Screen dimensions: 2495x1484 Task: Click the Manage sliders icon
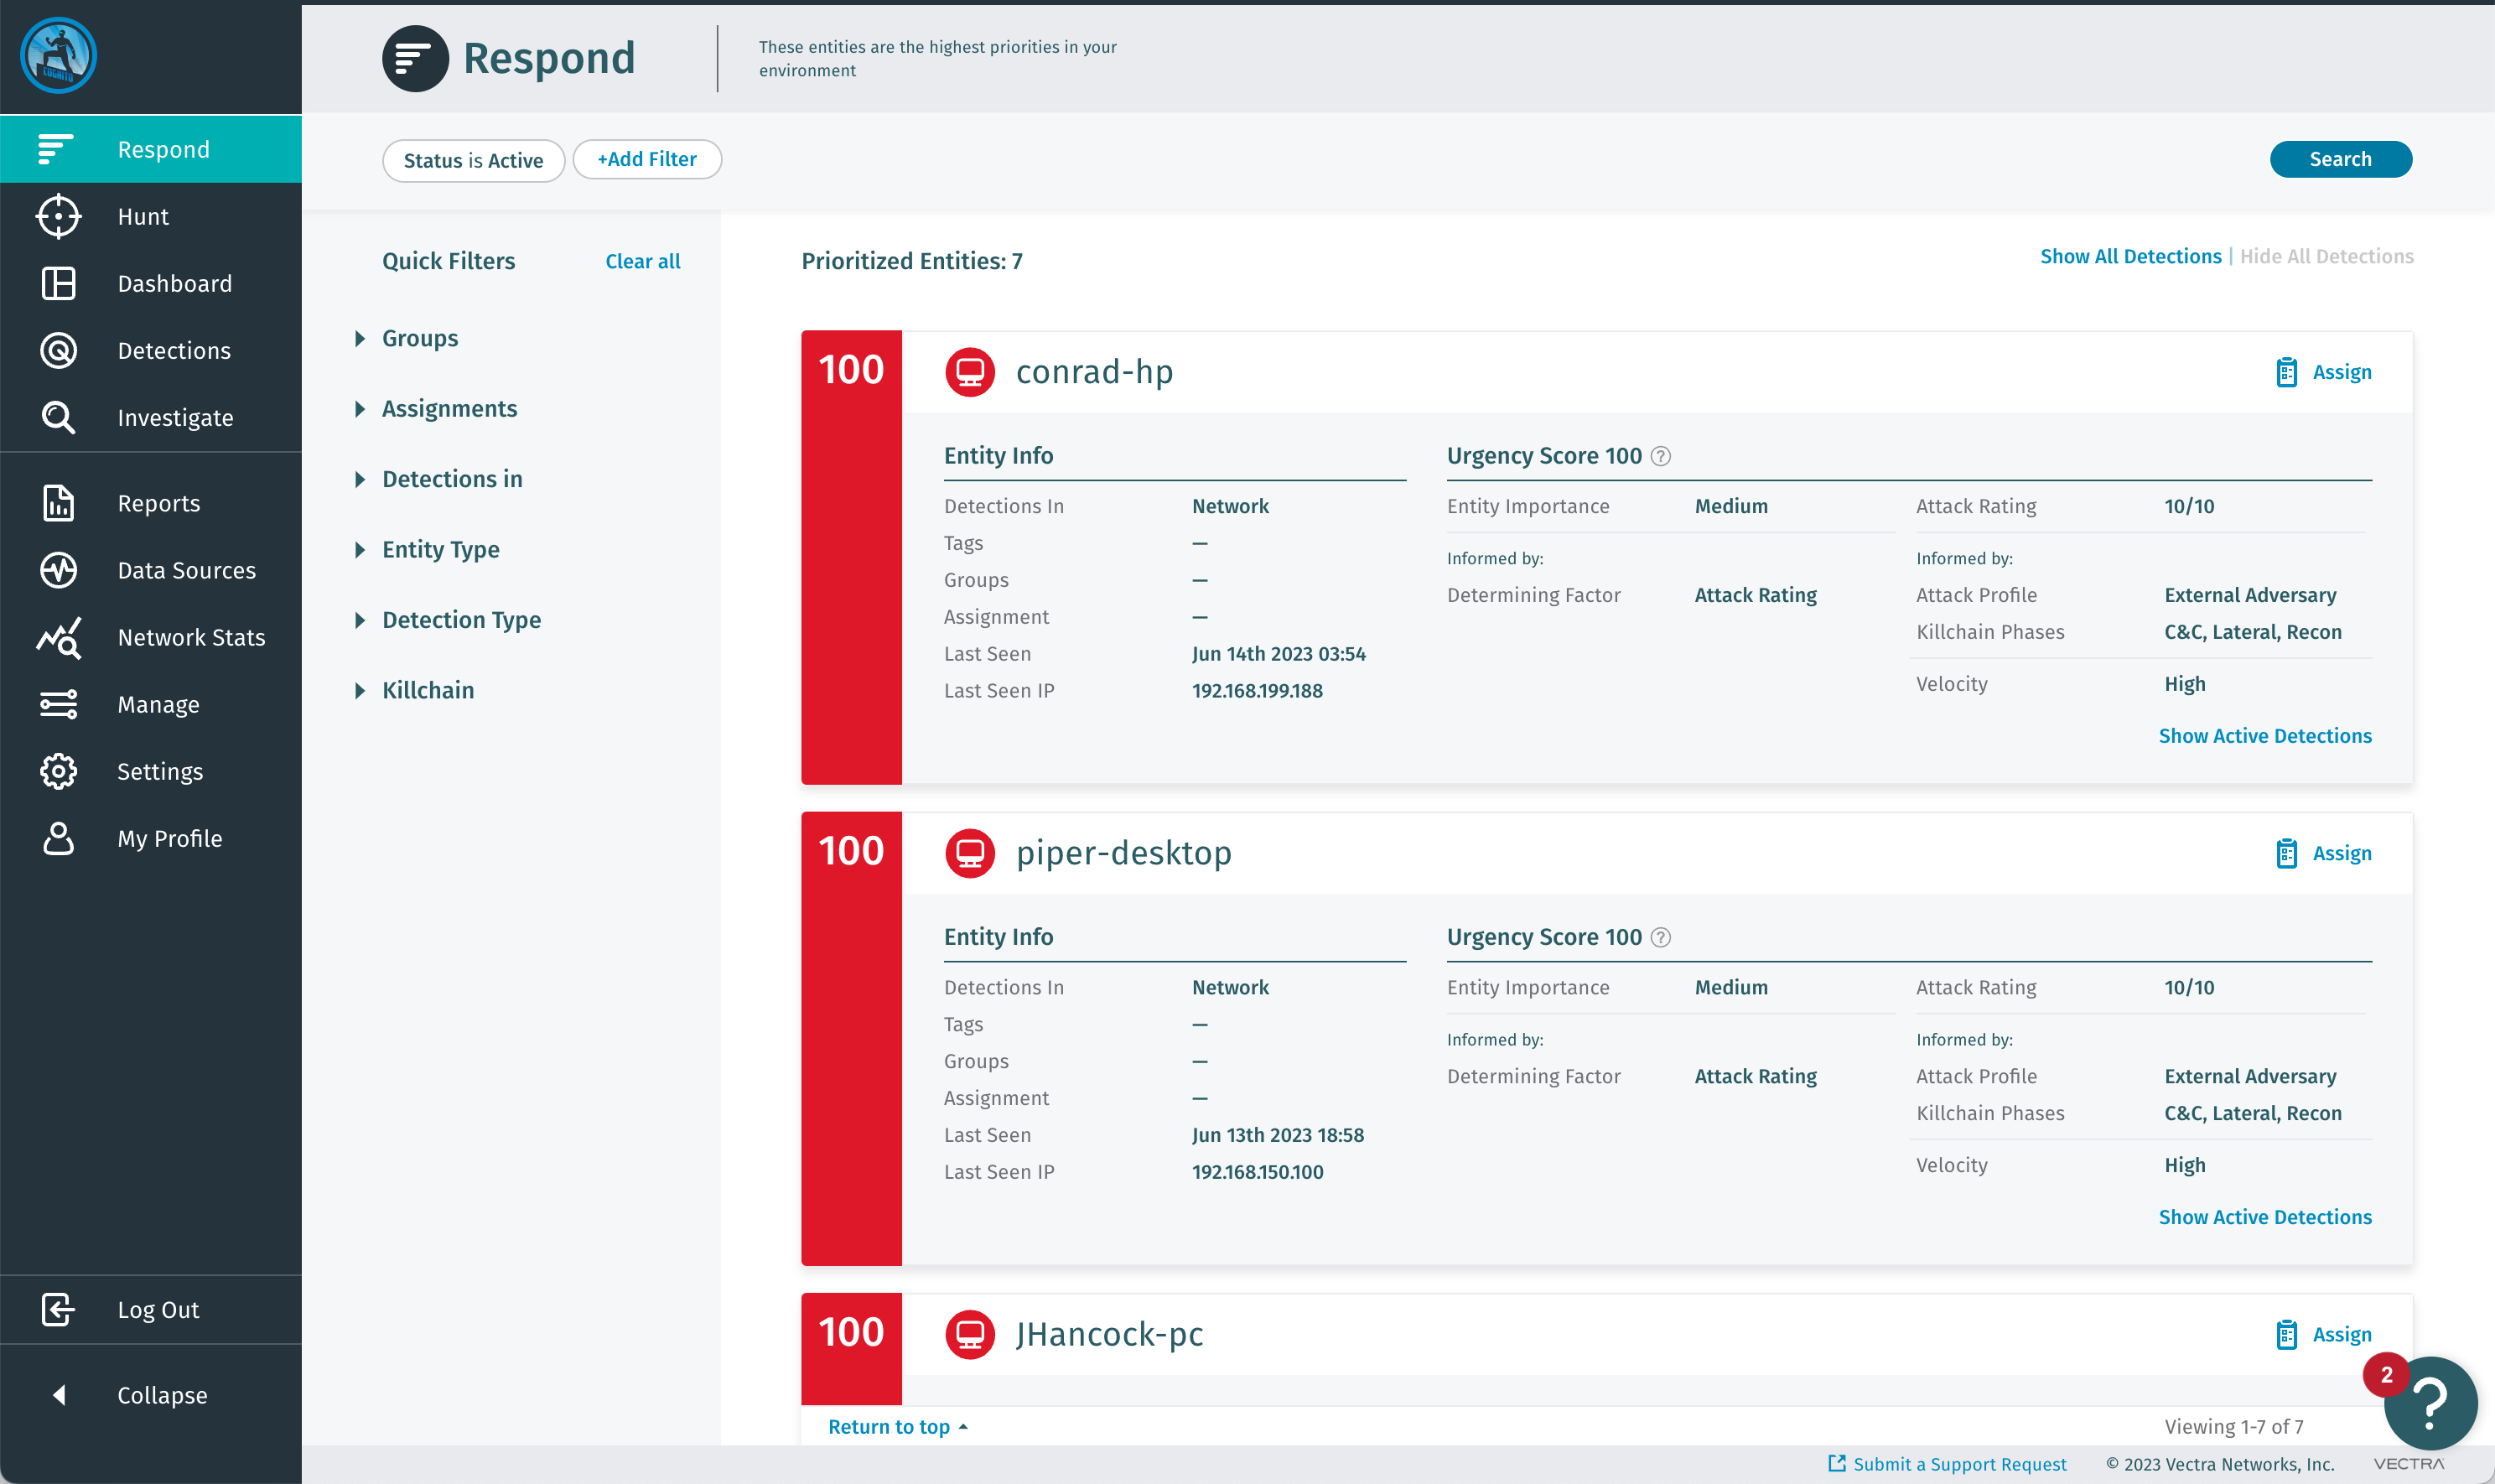click(x=58, y=704)
